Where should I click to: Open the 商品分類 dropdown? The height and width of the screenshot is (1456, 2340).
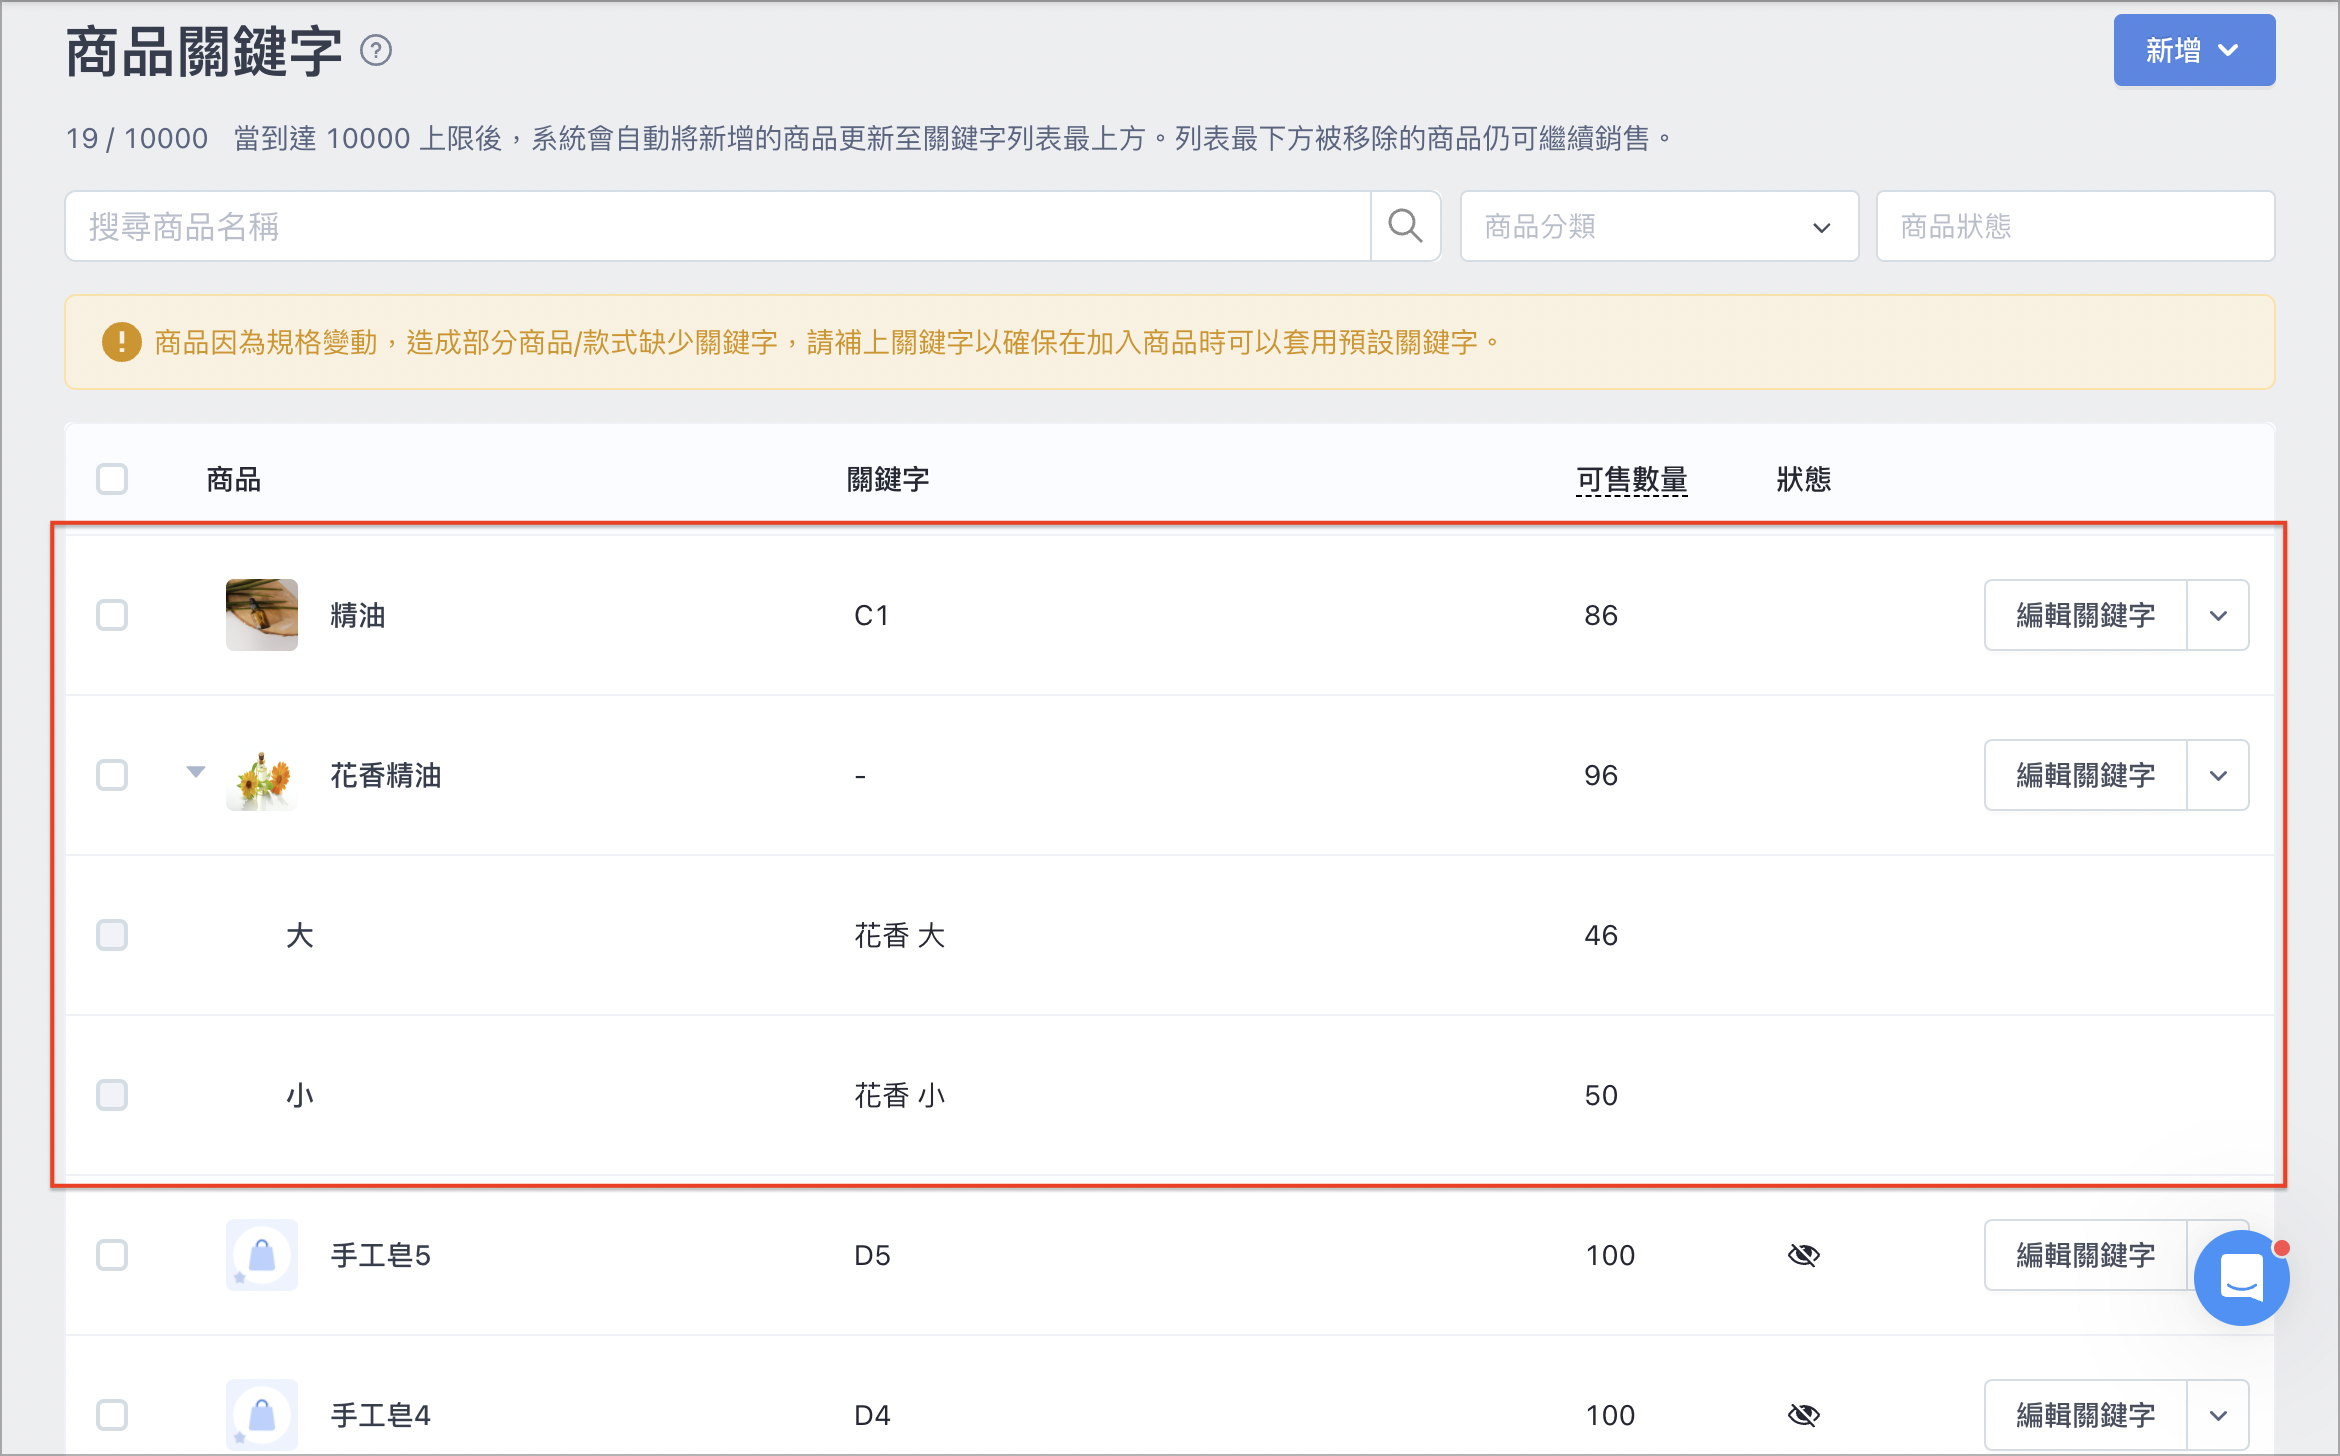click(x=1659, y=226)
